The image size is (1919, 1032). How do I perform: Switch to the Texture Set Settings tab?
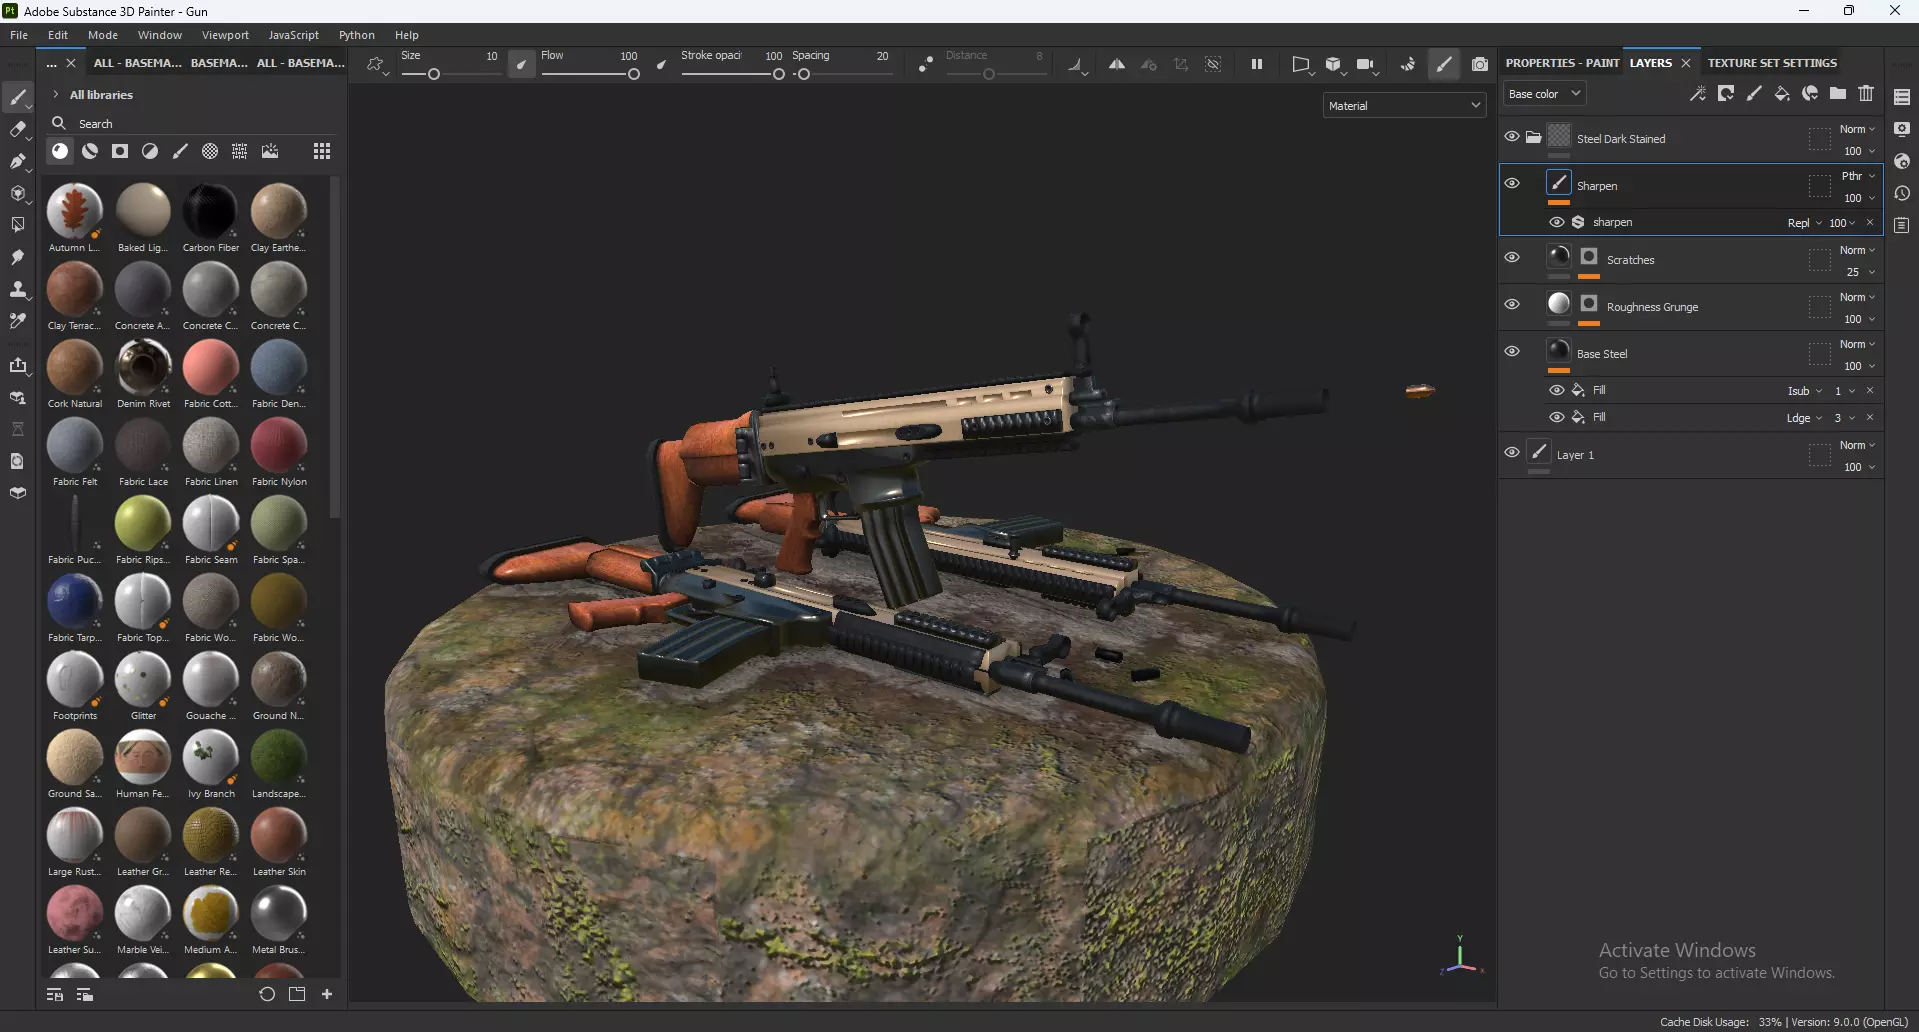tap(1772, 63)
